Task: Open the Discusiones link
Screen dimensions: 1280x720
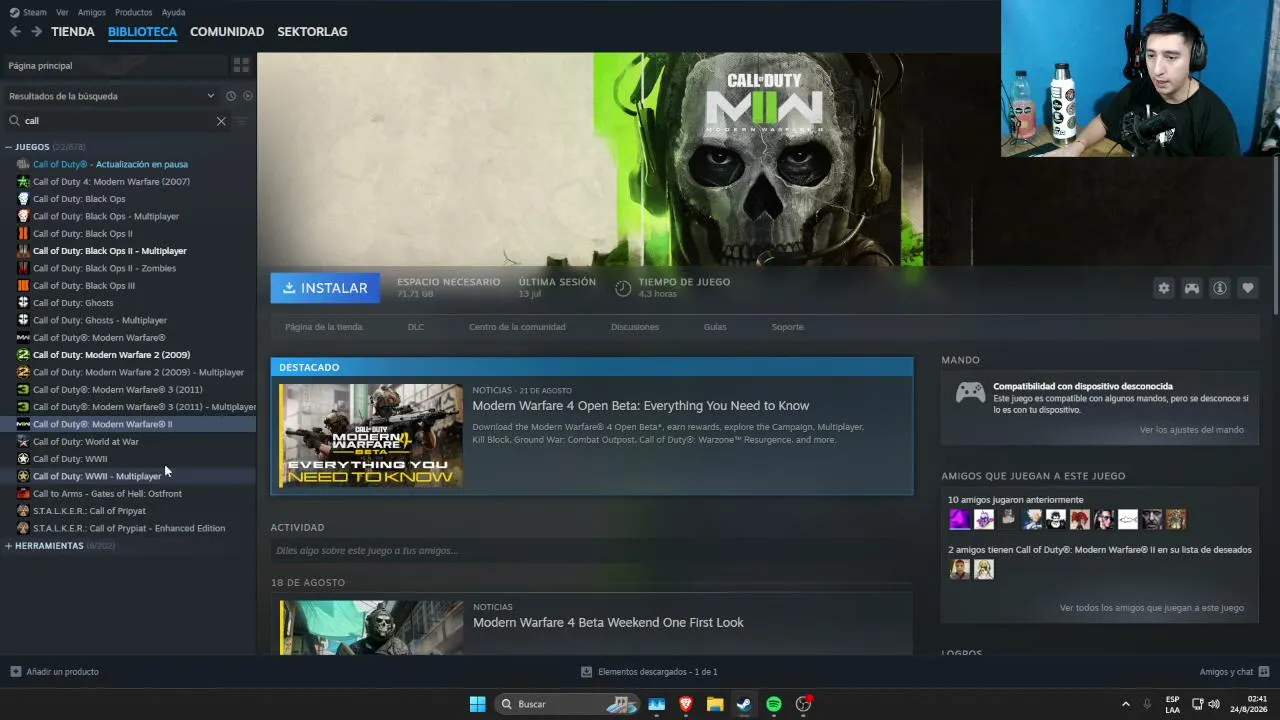Action: pyautogui.click(x=635, y=327)
